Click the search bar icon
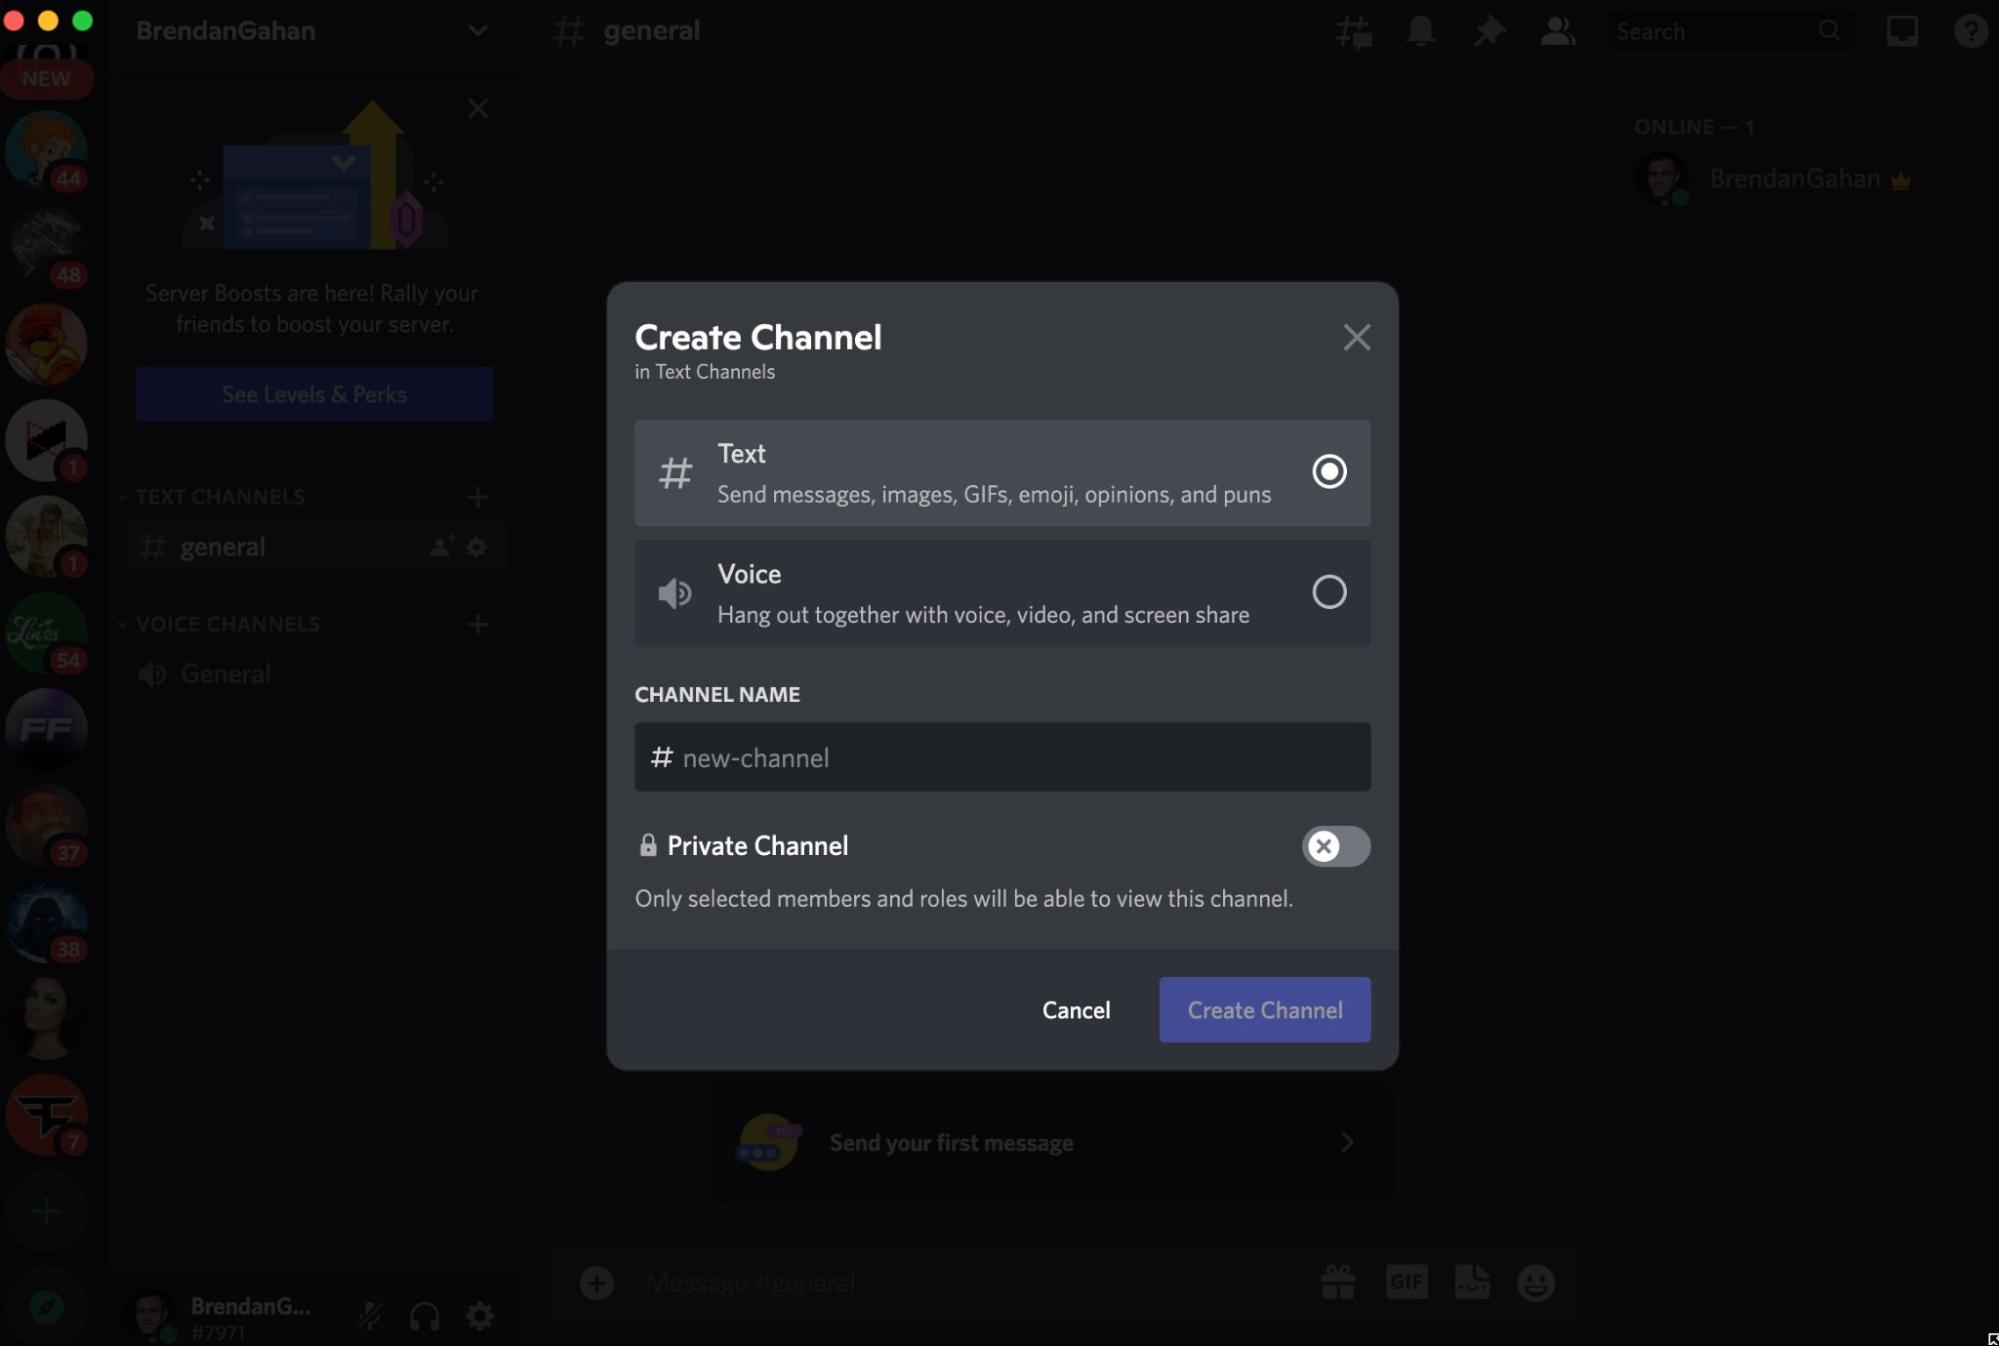 (x=1829, y=29)
